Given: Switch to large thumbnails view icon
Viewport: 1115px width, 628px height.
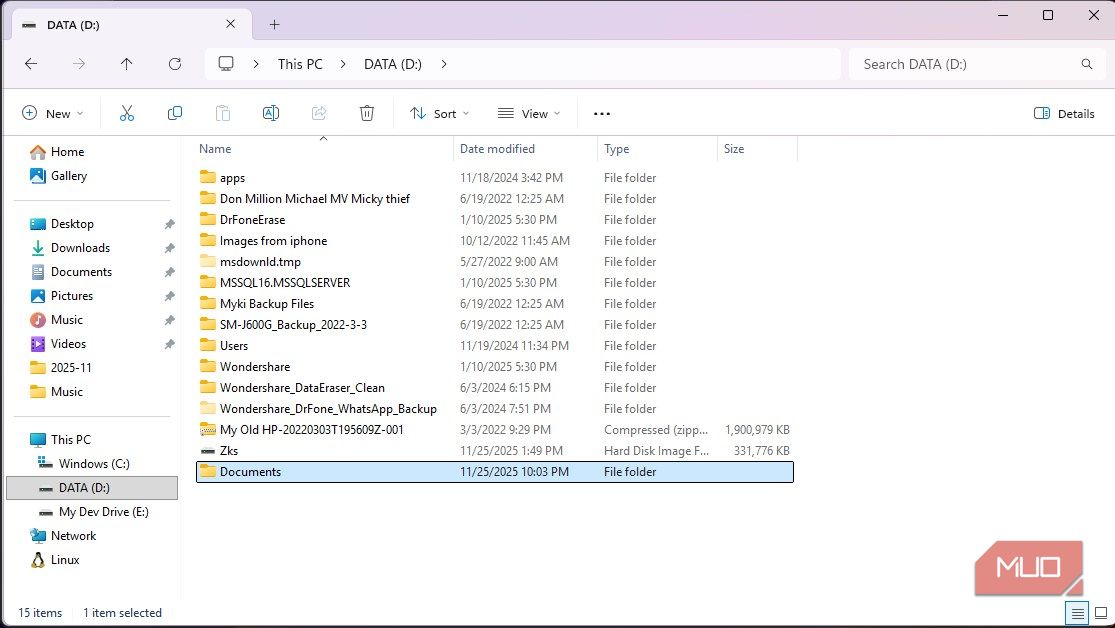Looking at the screenshot, I should pyautogui.click(x=1101, y=612).
